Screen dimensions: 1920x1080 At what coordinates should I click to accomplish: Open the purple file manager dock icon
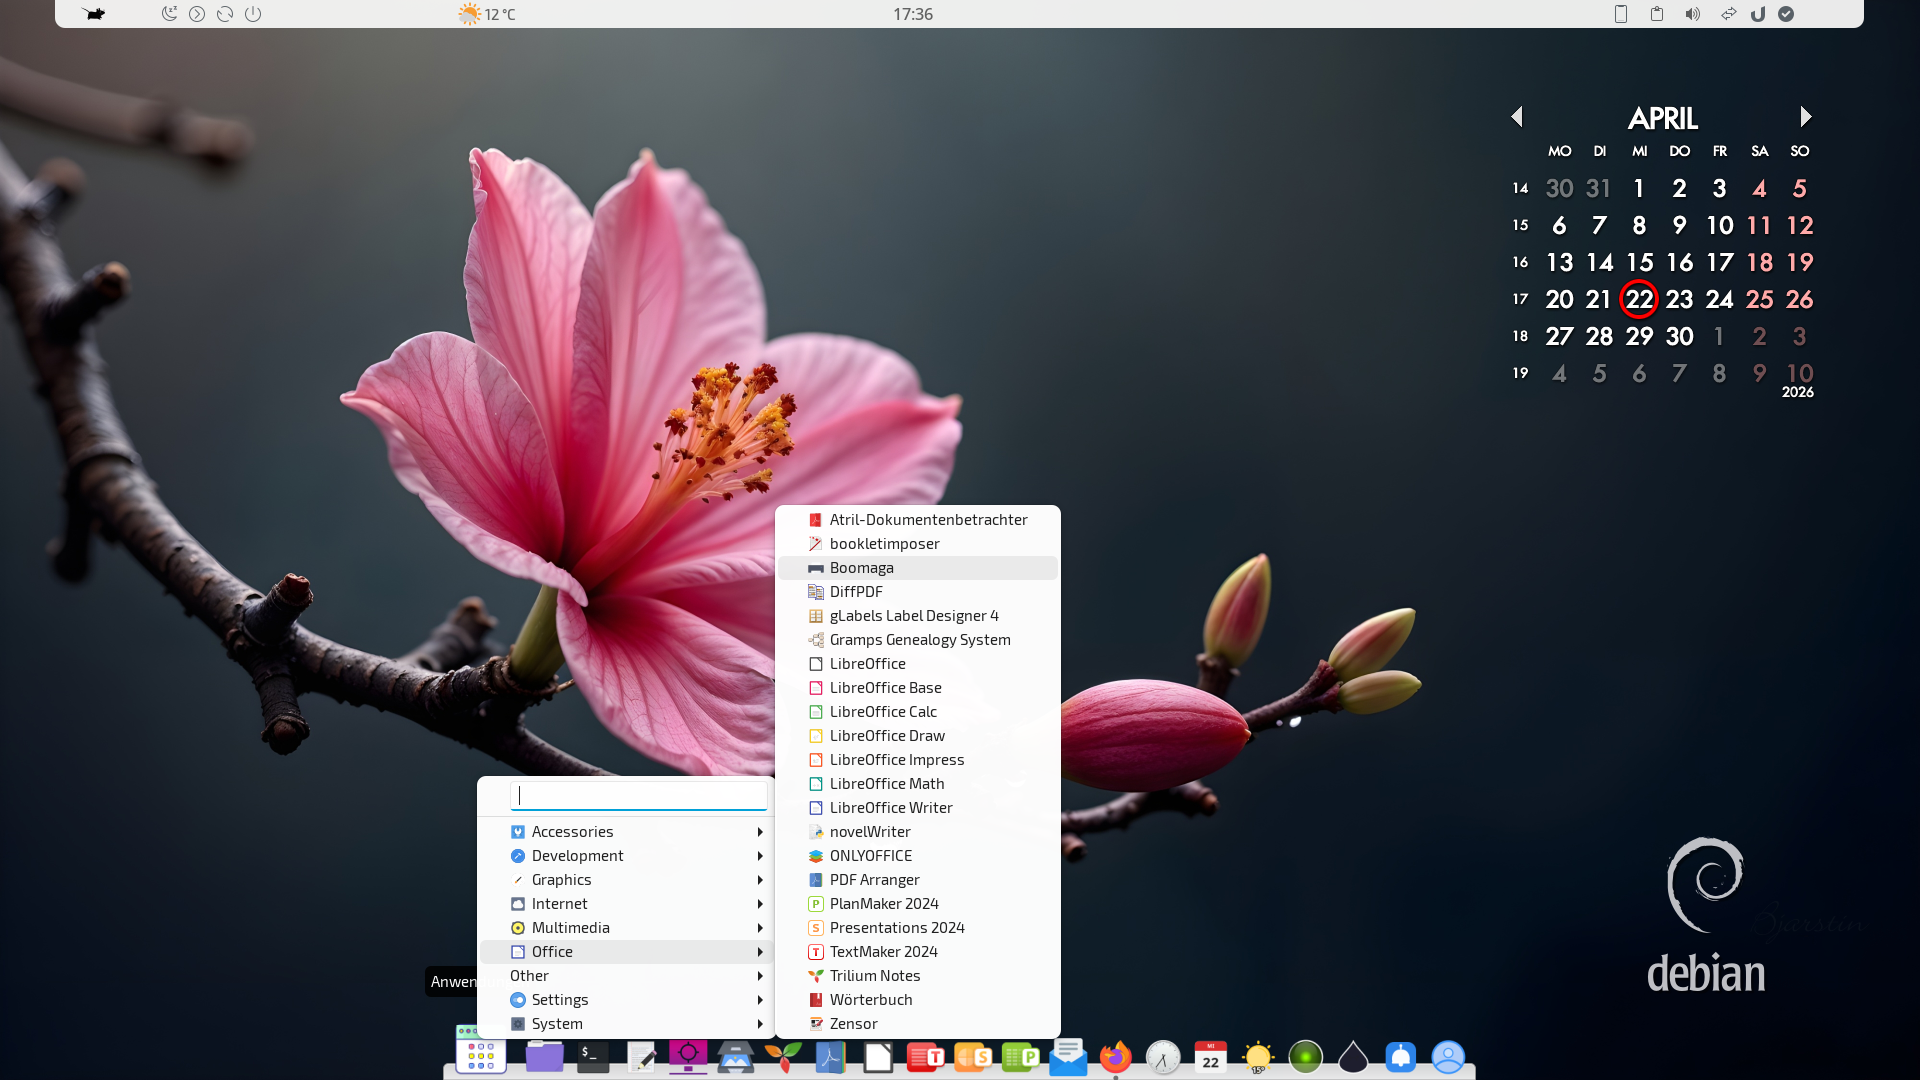click(544, 1057)
